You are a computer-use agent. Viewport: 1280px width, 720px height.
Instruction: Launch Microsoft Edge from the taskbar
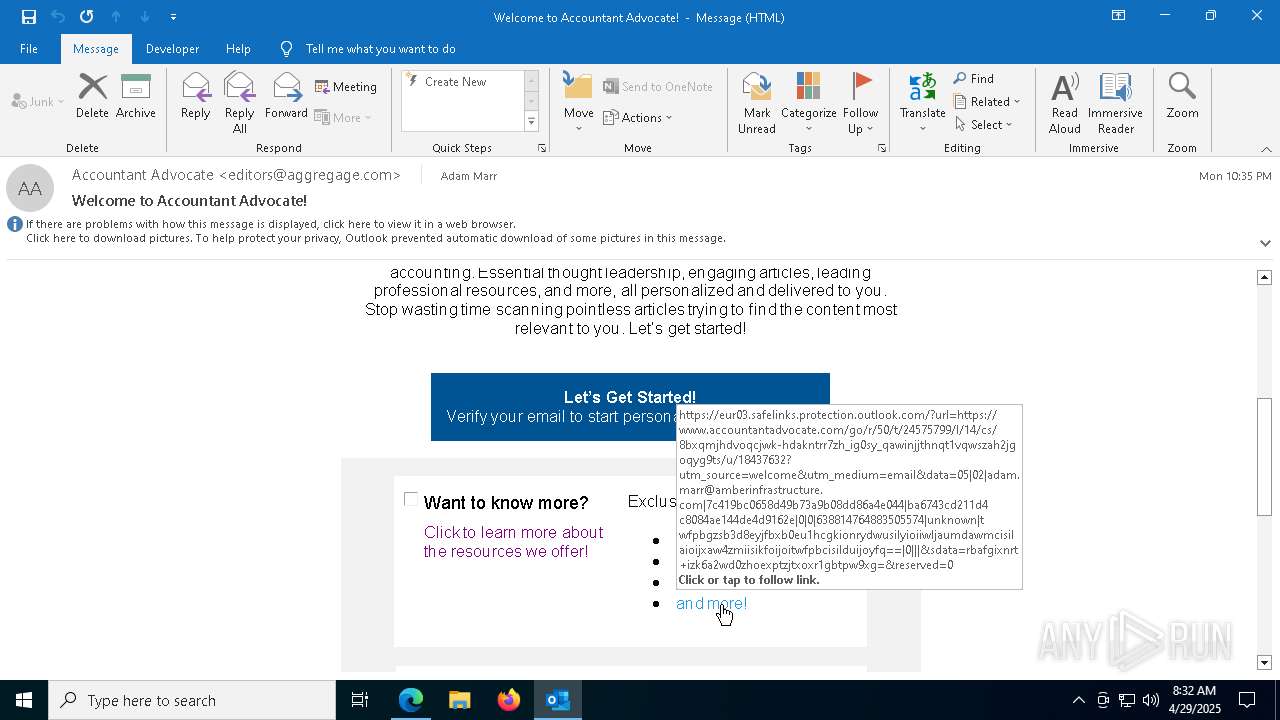[x=411, y=700]
